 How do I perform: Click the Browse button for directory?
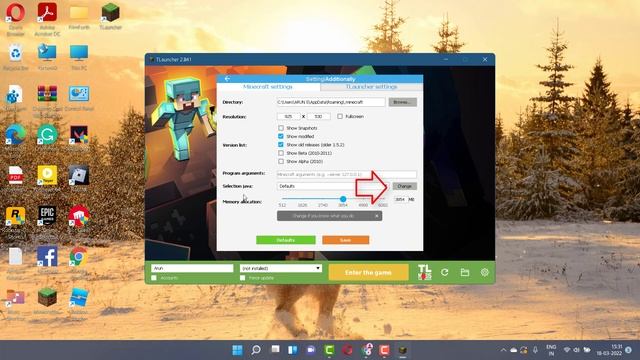point(402,102)
